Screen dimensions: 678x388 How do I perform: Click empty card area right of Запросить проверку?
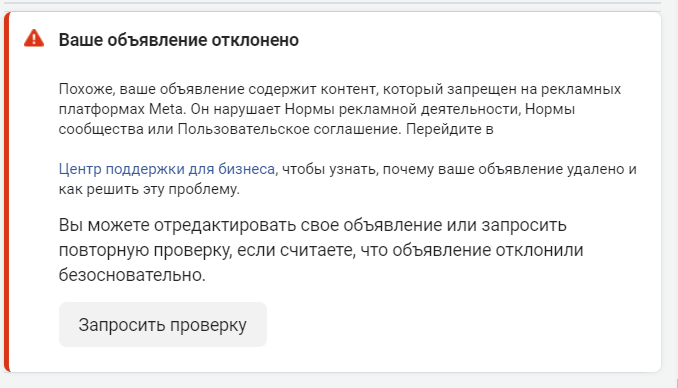[463, 324]
